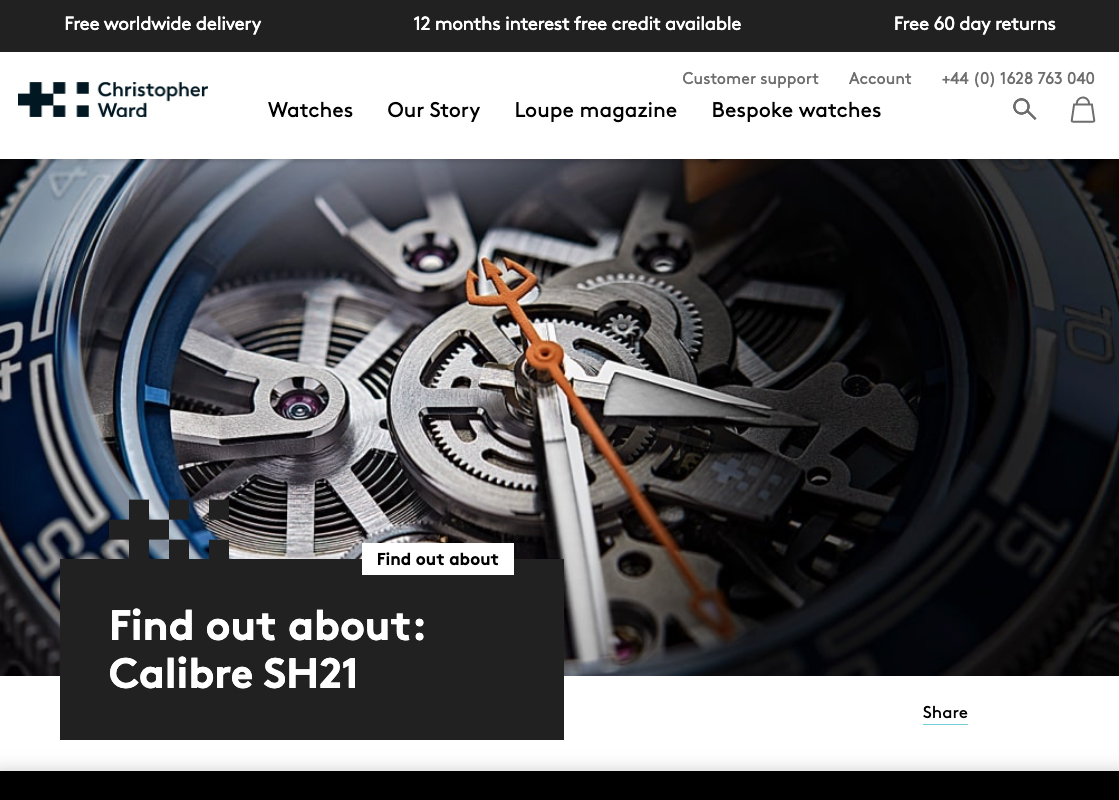The height and width of the screenshot is (800, 1119).
Task: Click Free worldwide delivery banner text
Action: (163, 24)
